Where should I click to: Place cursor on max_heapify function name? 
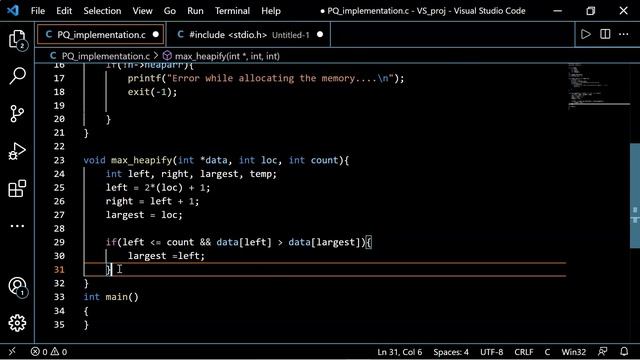coord(141,160)
